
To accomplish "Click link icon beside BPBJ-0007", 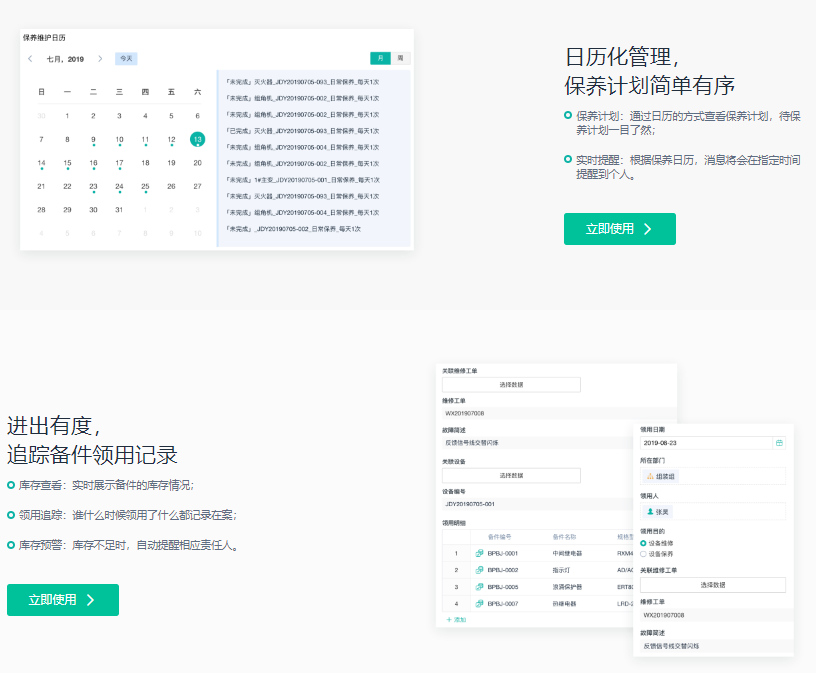I will pyautogui.click(x=479, y=603).
